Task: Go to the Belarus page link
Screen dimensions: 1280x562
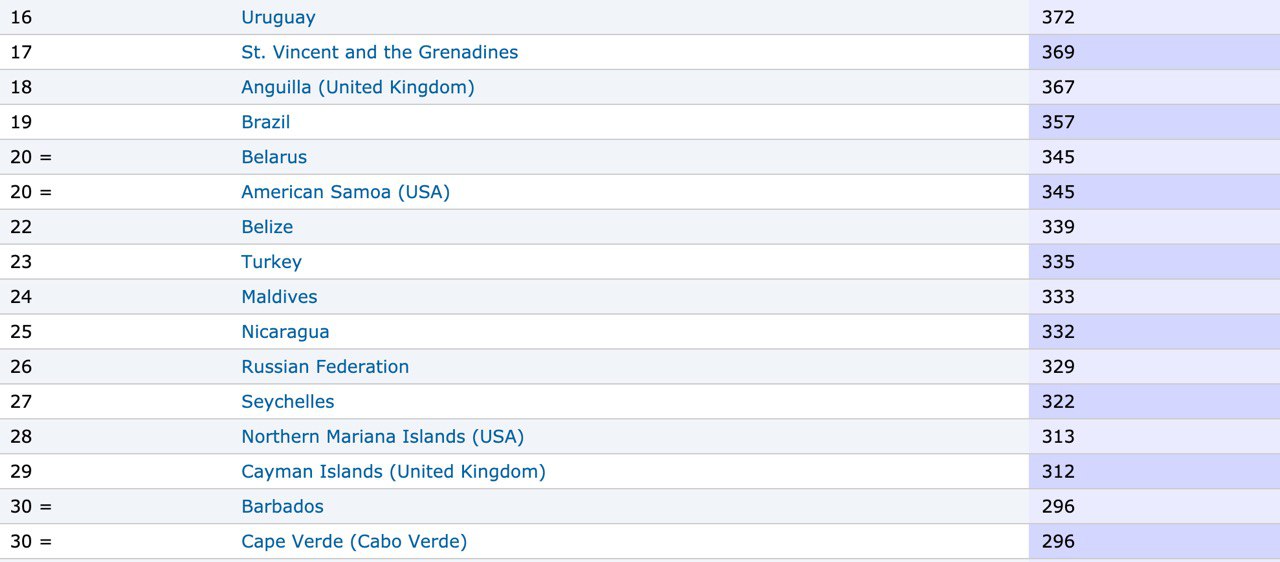Action: (274, 157)
